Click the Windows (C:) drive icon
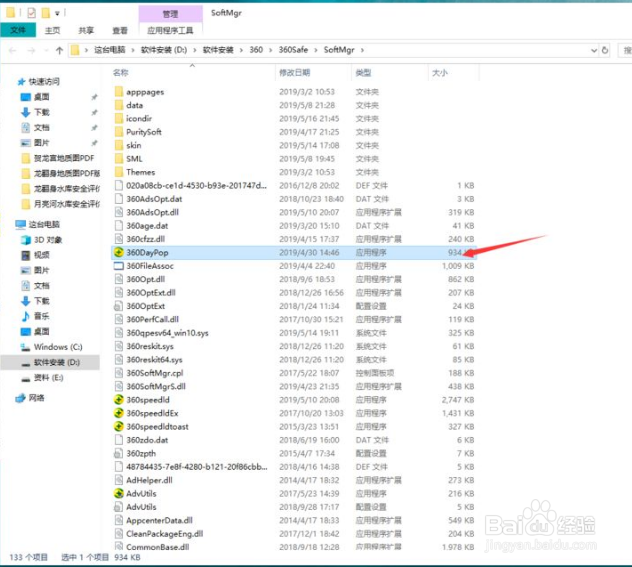 pos(26,347)
